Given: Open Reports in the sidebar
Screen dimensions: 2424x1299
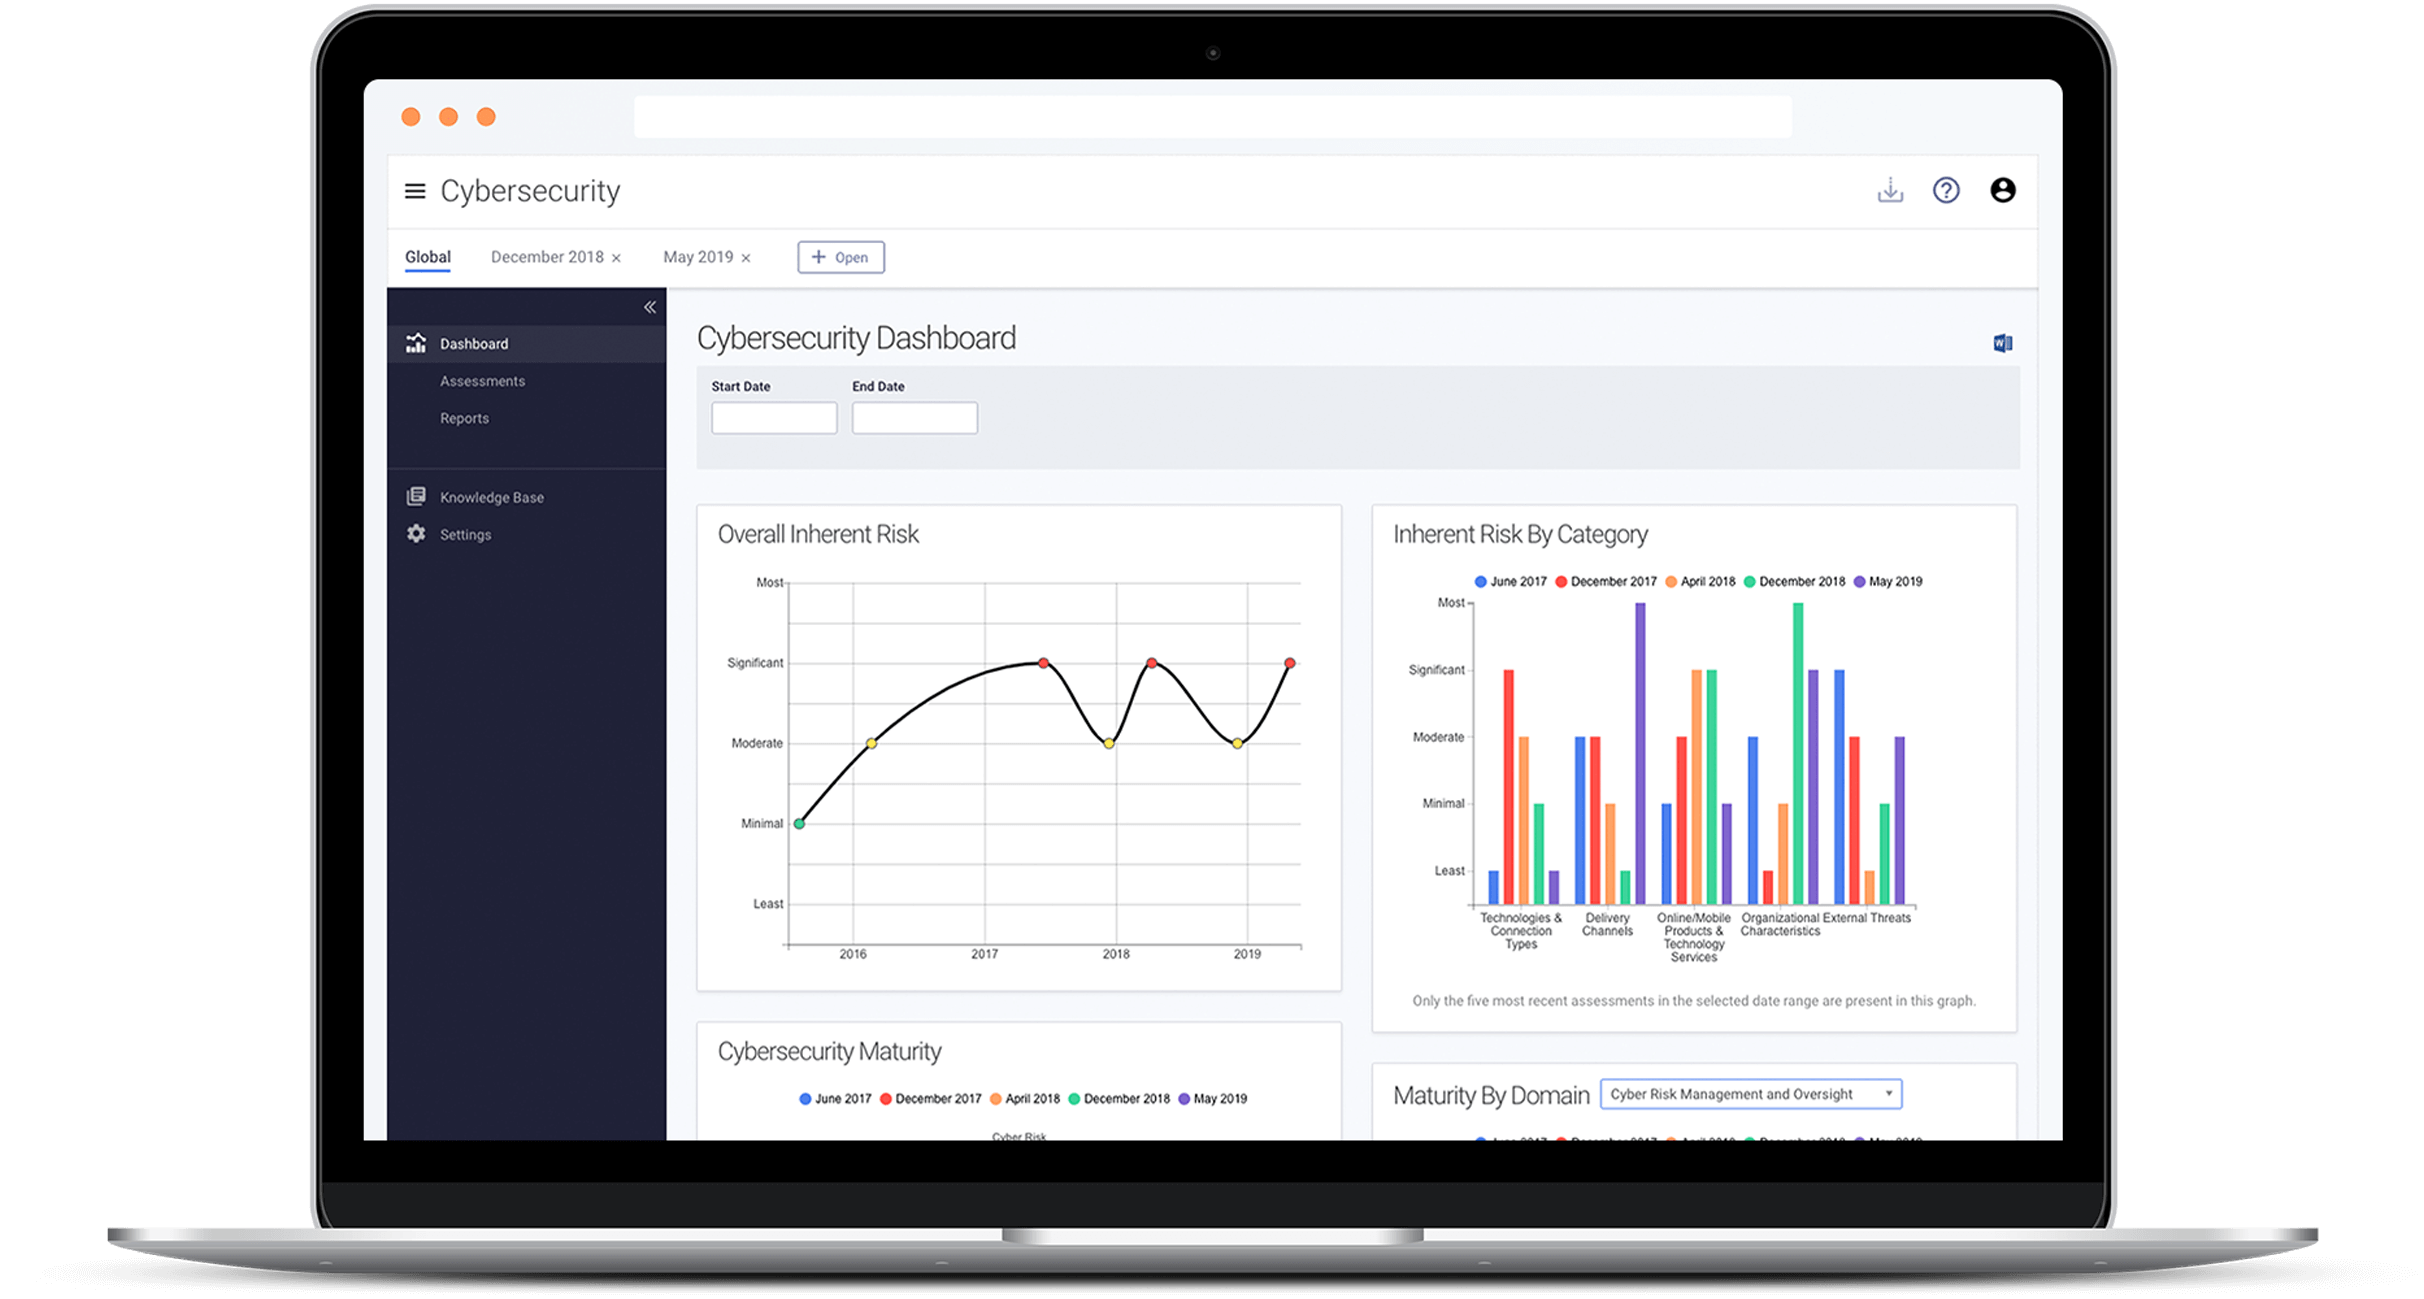Looking at the screenshot, I should click(464, 418).
